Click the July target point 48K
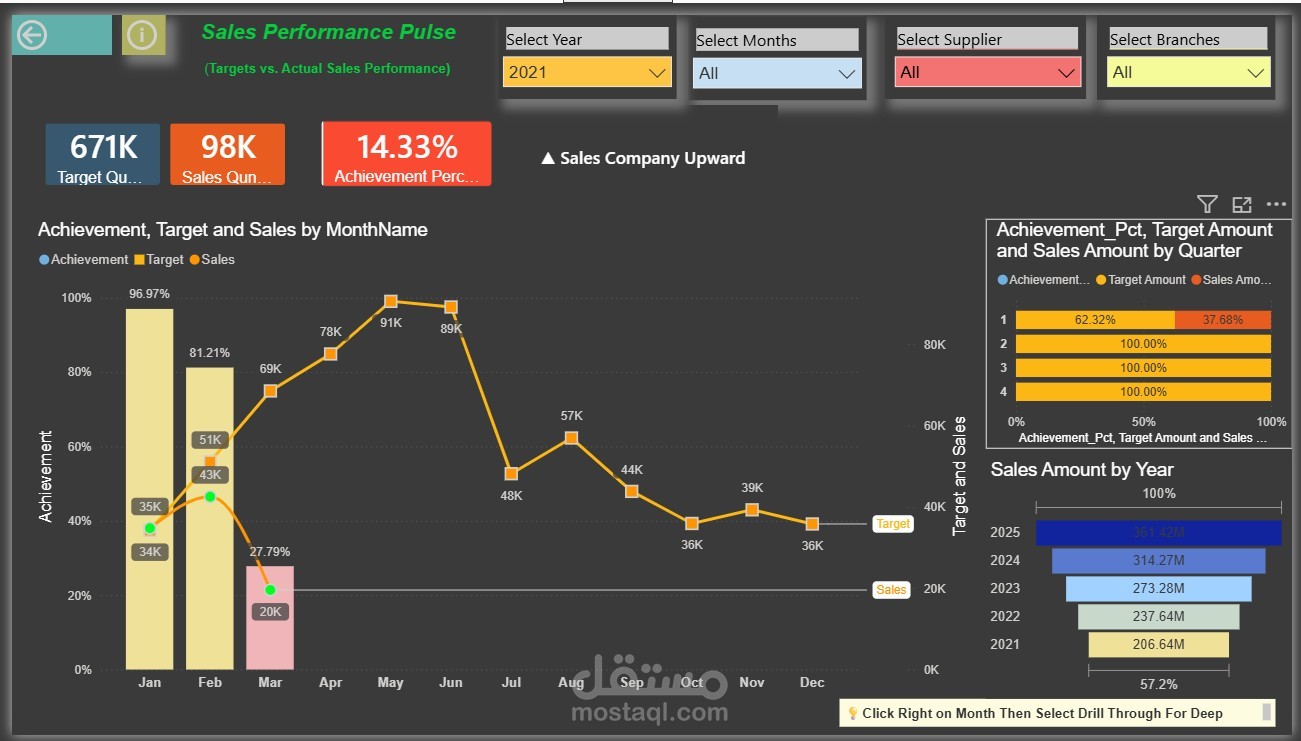 click(x=511, y=474)
